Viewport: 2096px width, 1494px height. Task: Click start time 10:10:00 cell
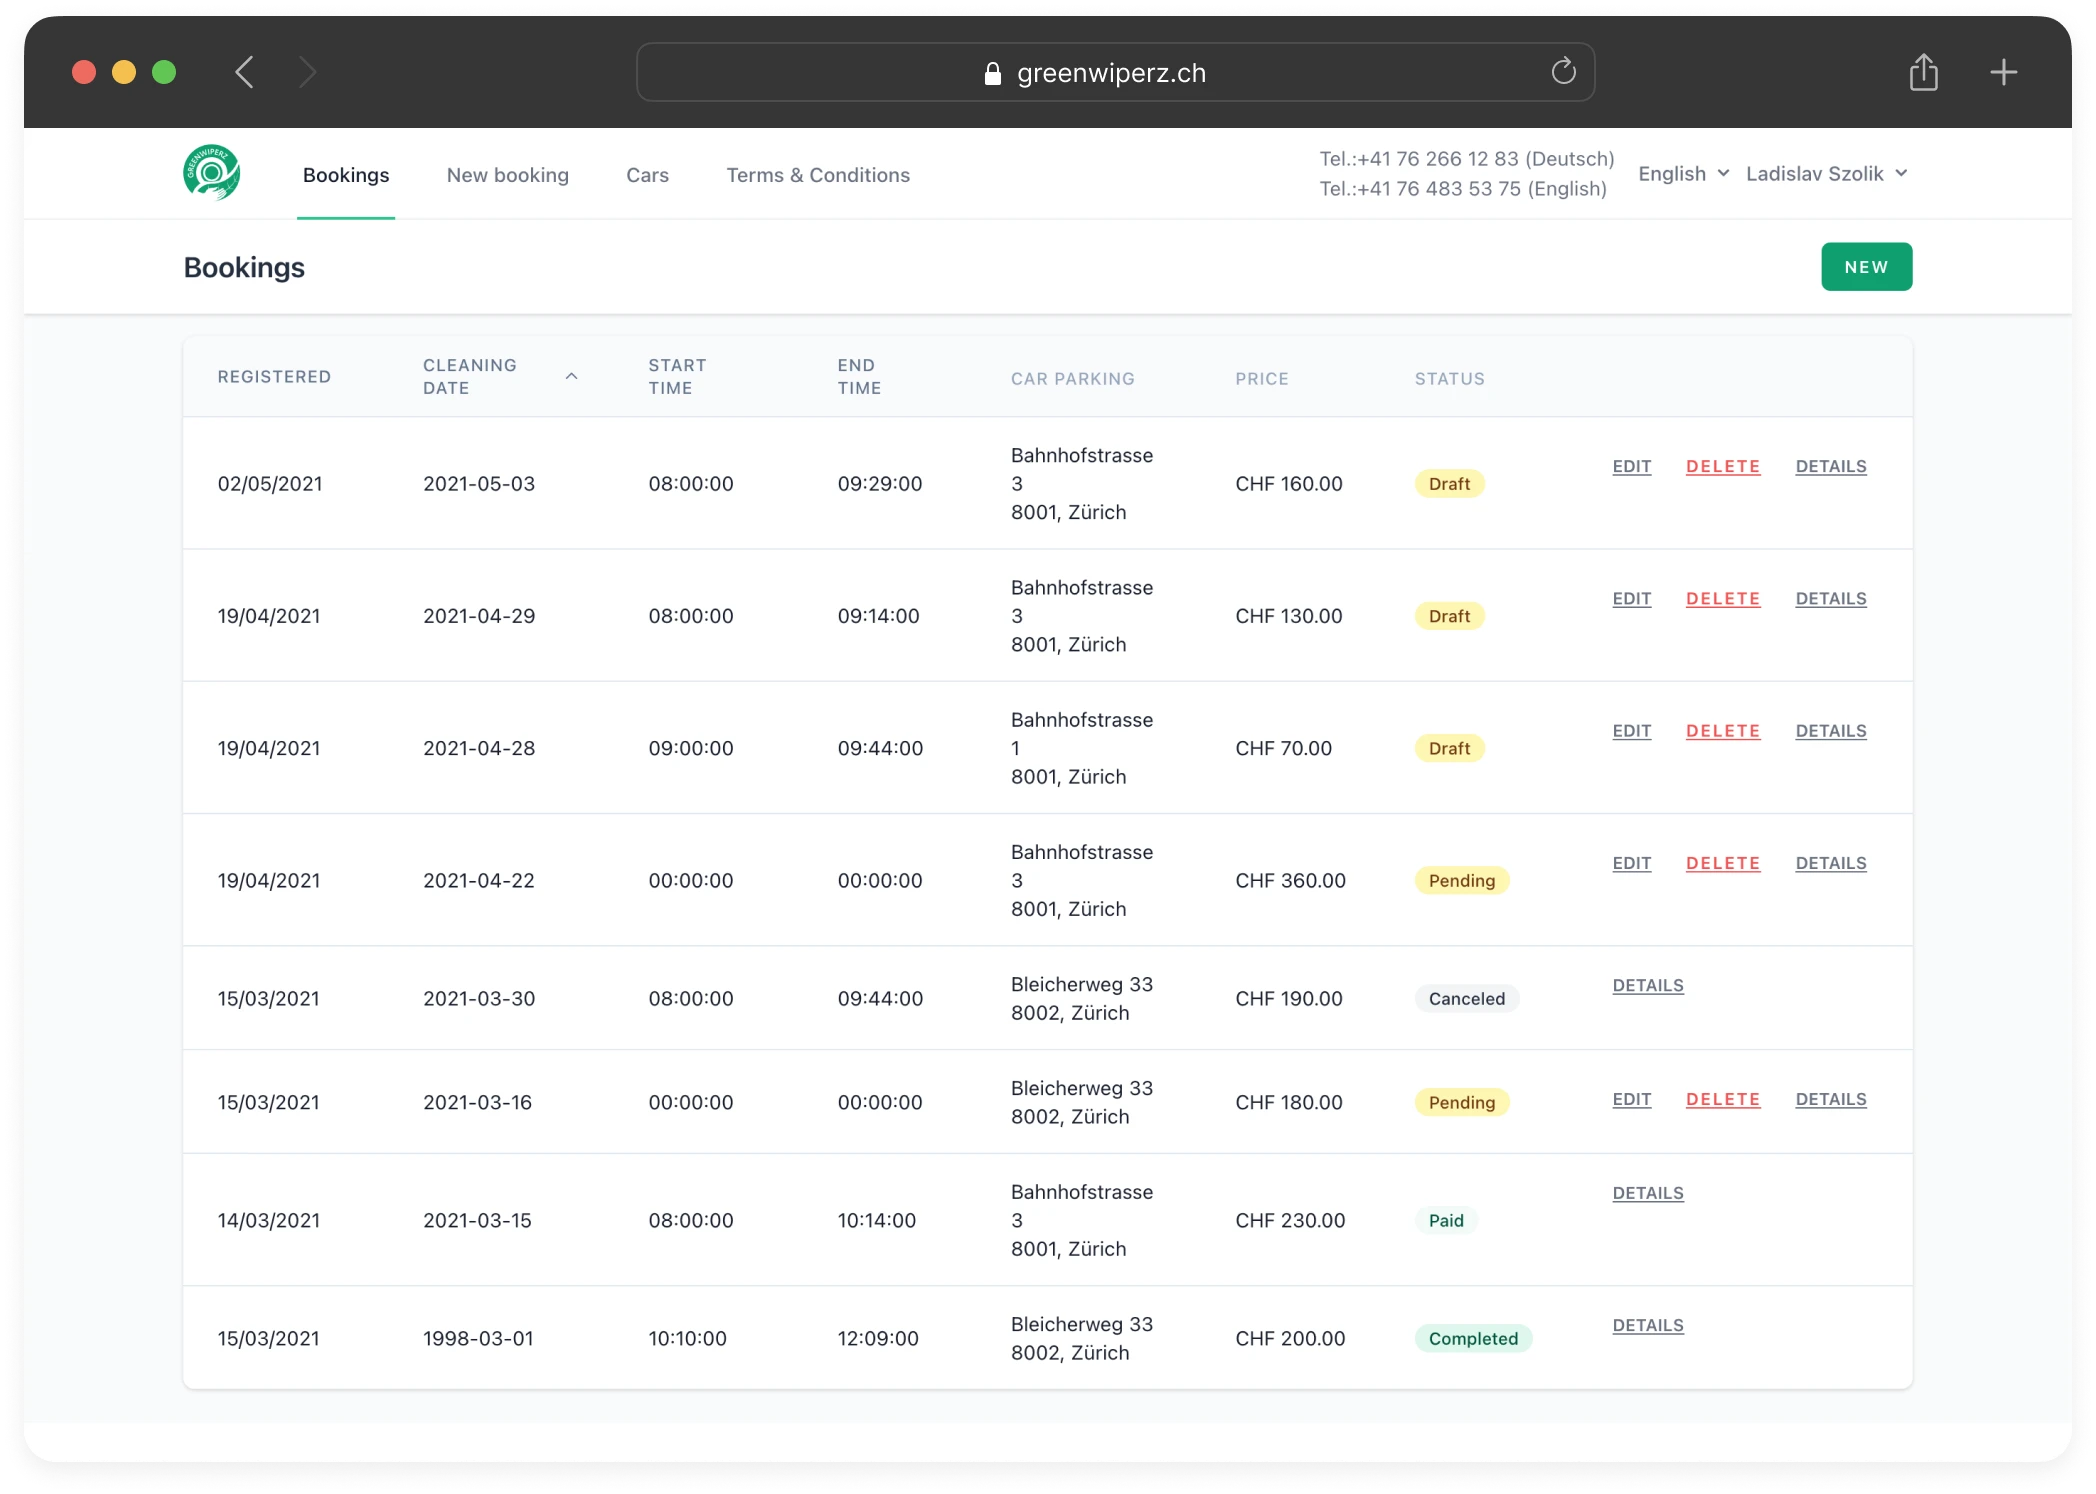pyautogui.click(x=687, y=1339)
